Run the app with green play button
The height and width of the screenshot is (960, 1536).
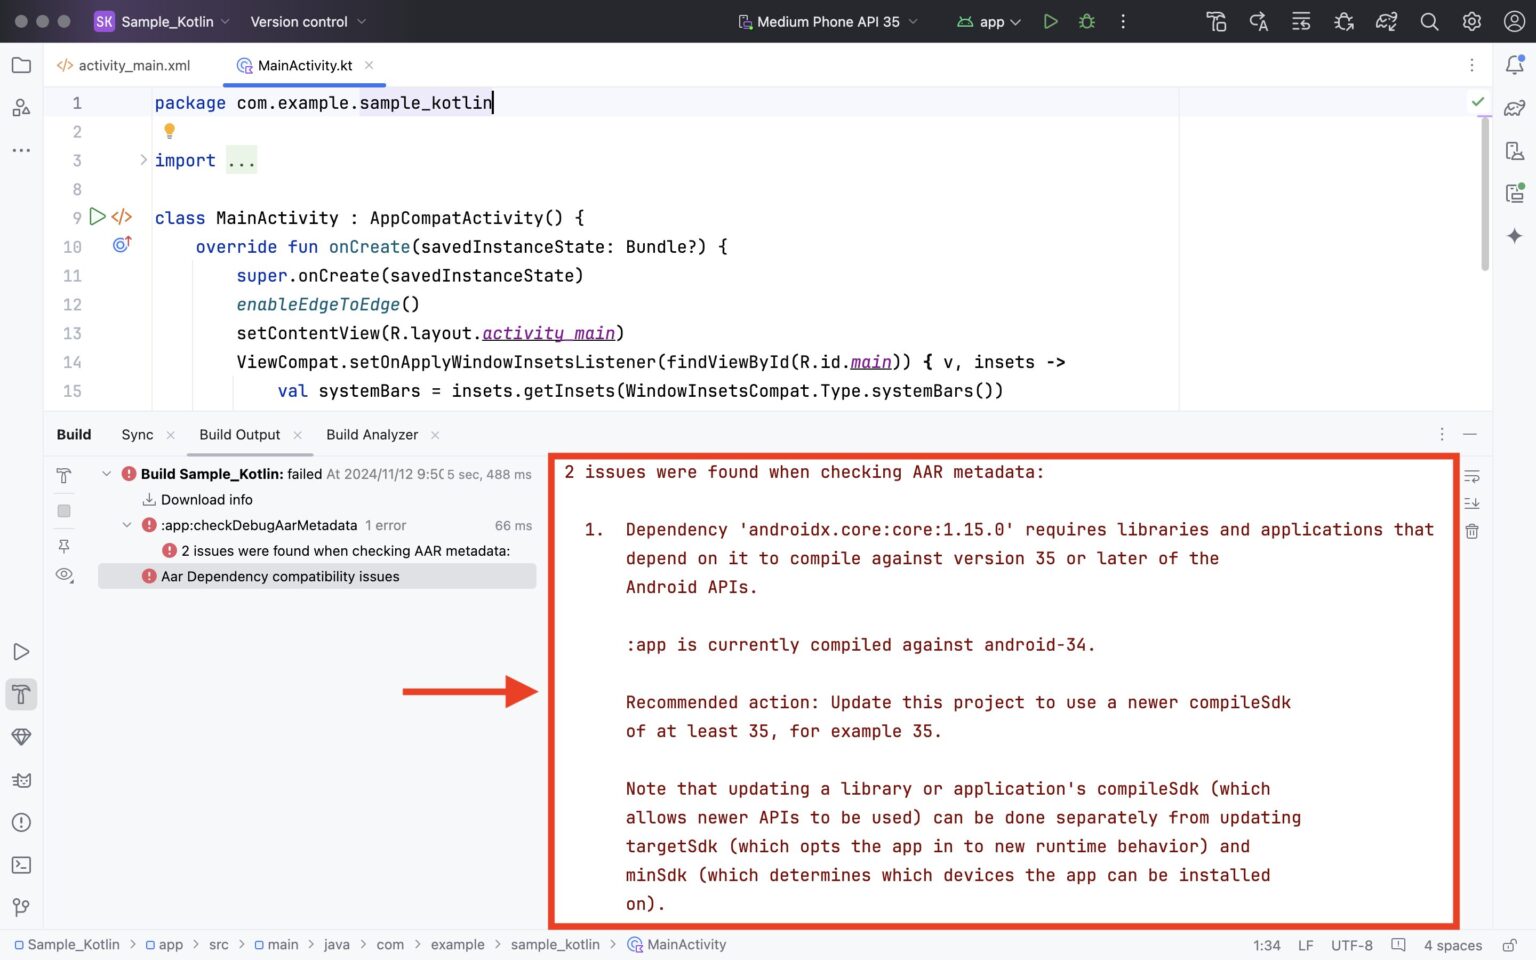point(1050,21)
